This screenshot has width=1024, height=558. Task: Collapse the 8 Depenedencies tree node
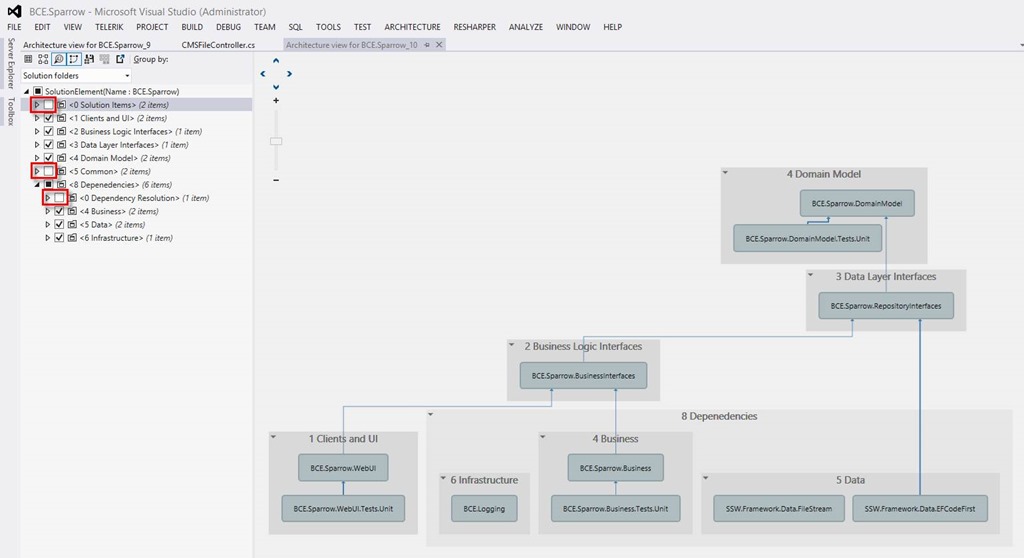click(37, 185)
